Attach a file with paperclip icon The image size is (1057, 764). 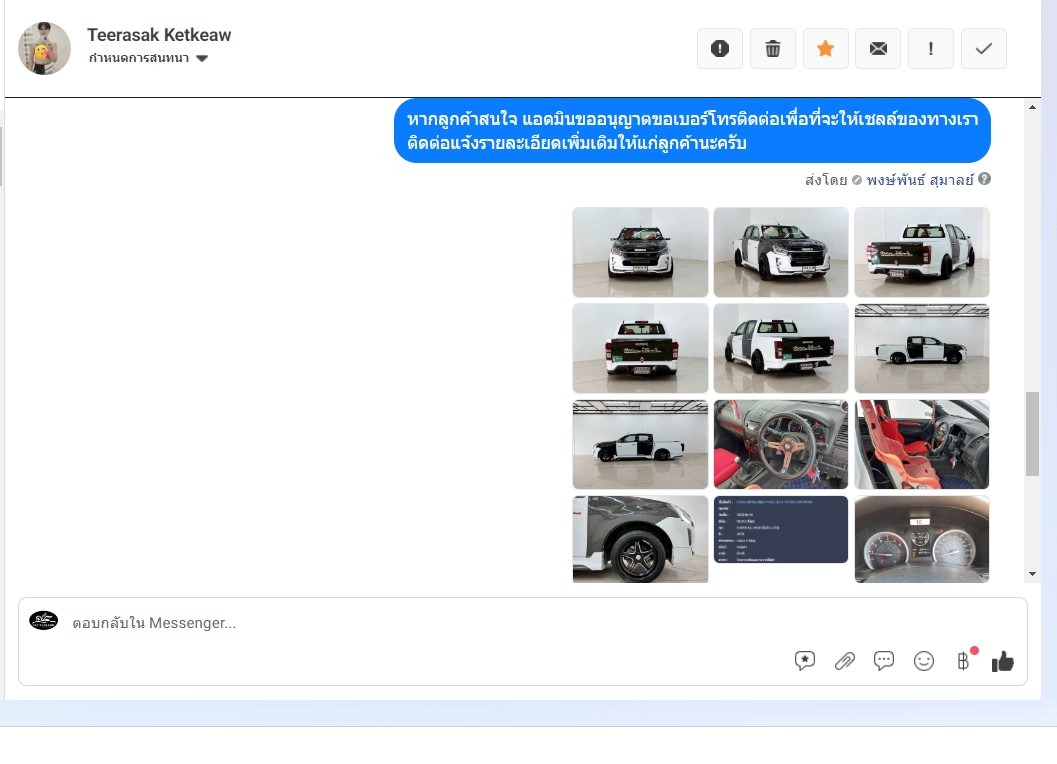tap(844, 661)
